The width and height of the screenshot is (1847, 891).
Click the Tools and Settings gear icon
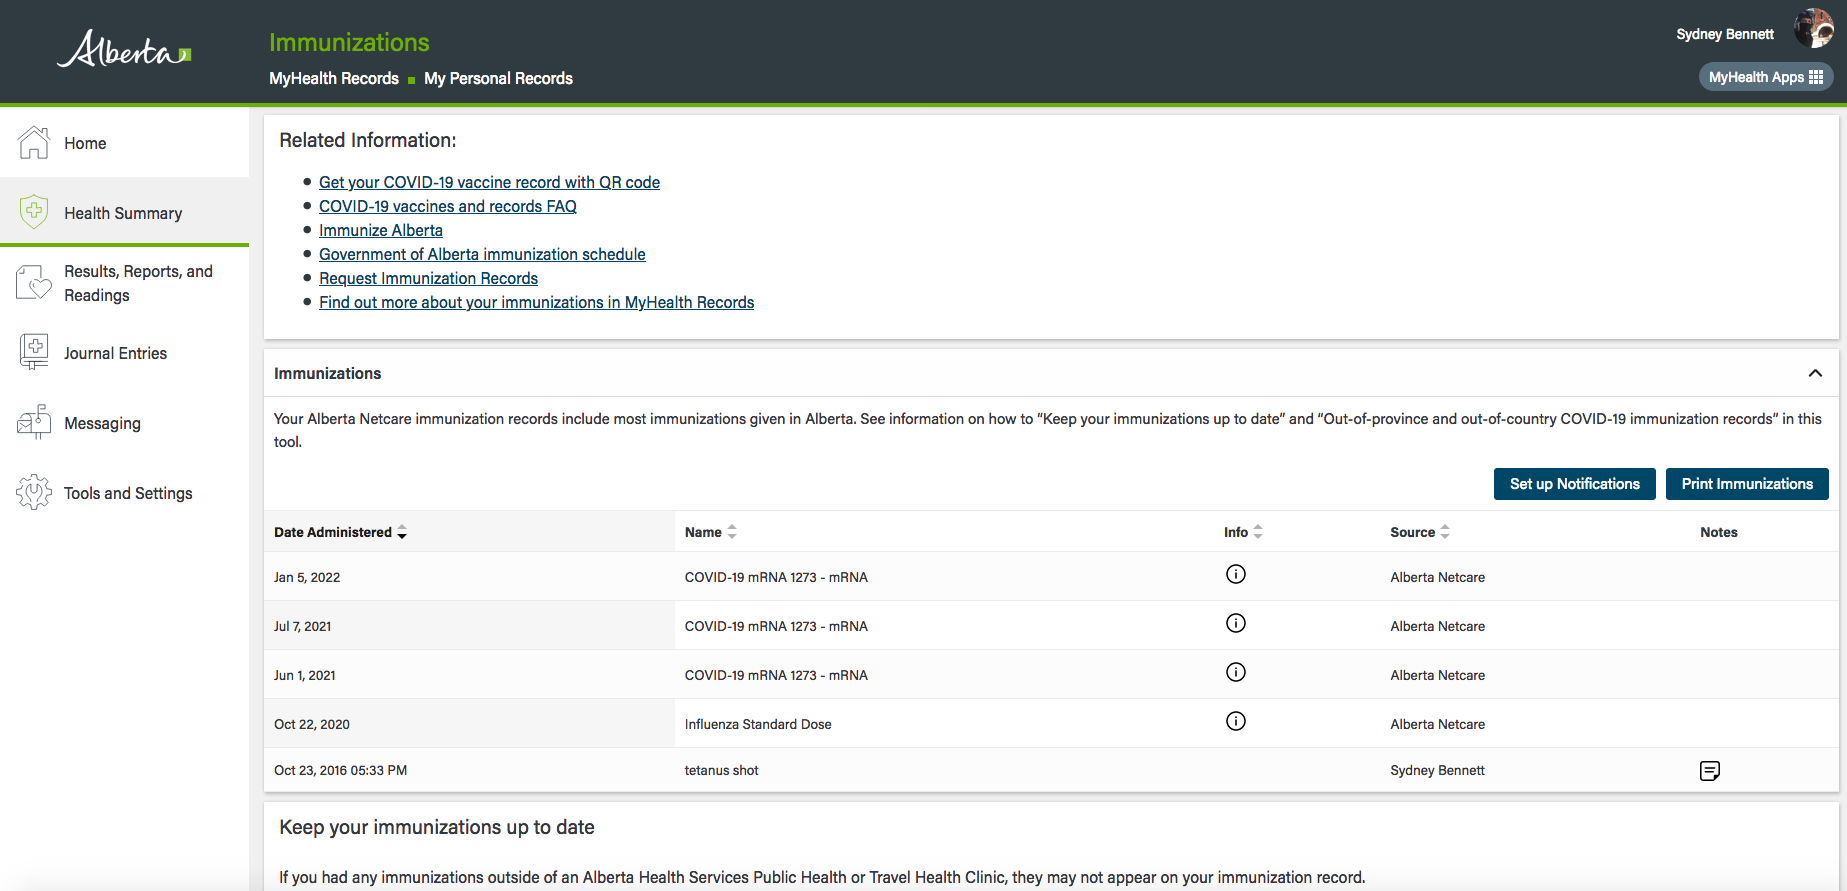(x=34, y=492)
